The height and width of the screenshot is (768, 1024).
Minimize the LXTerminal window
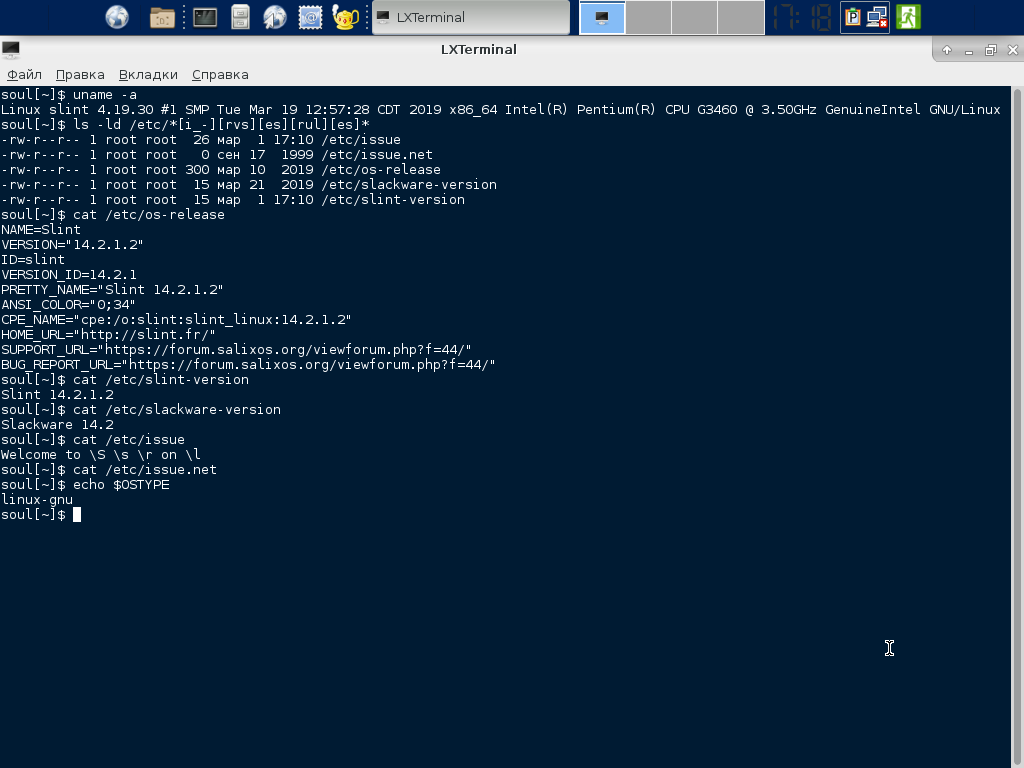[x=969, y=50]
